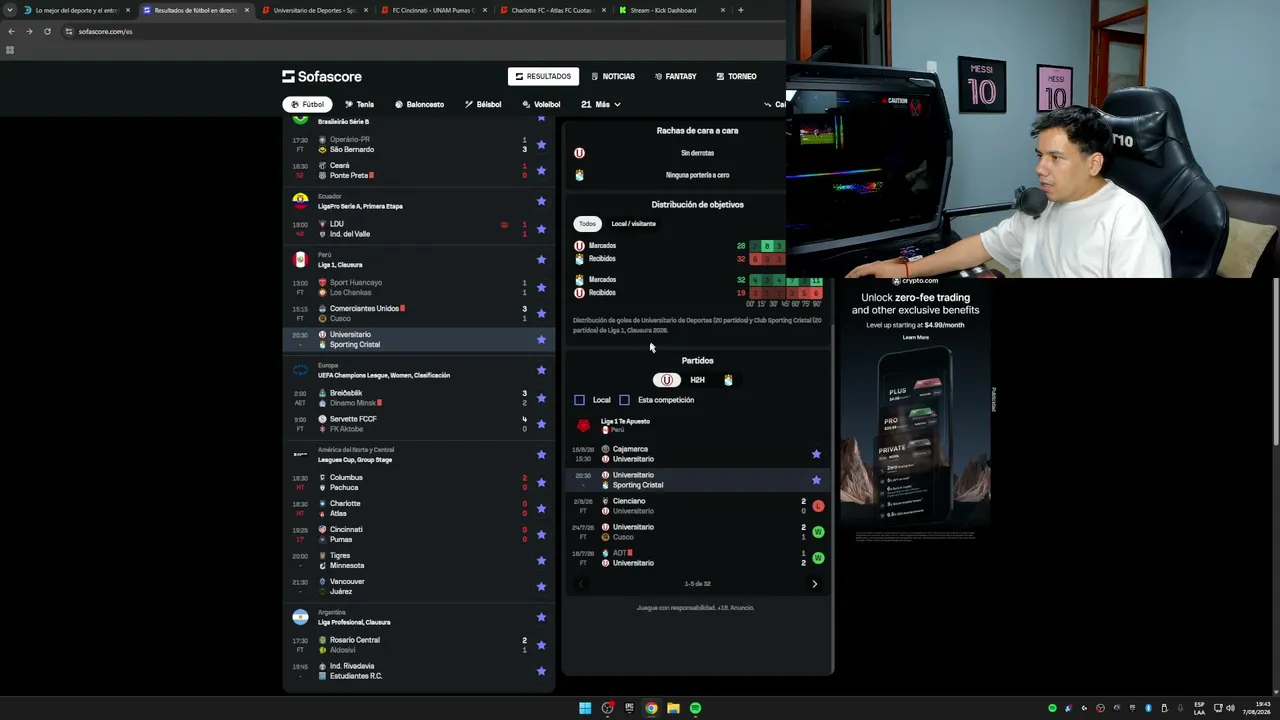Favorite the LDU vs Ind. del Valle match
The height and width of the screenshot is (720, 1280).
[x=541, y=229]
